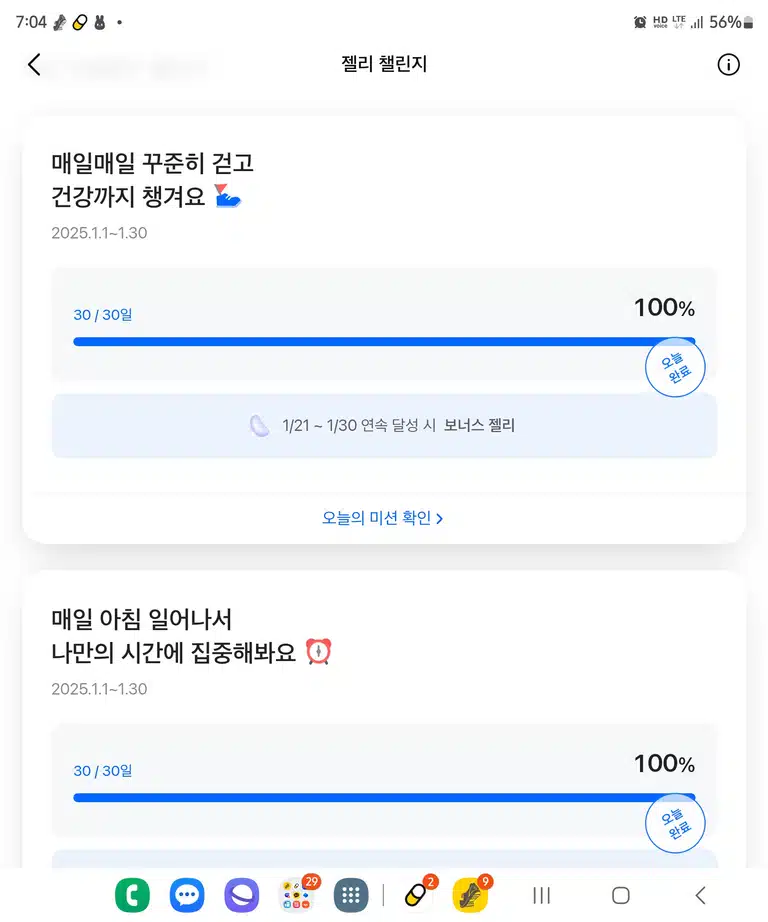Image resolution: width=768 pixels, height=922 pixels.
Task: Click the walking challenge progress bar
Action: point(384,342)
